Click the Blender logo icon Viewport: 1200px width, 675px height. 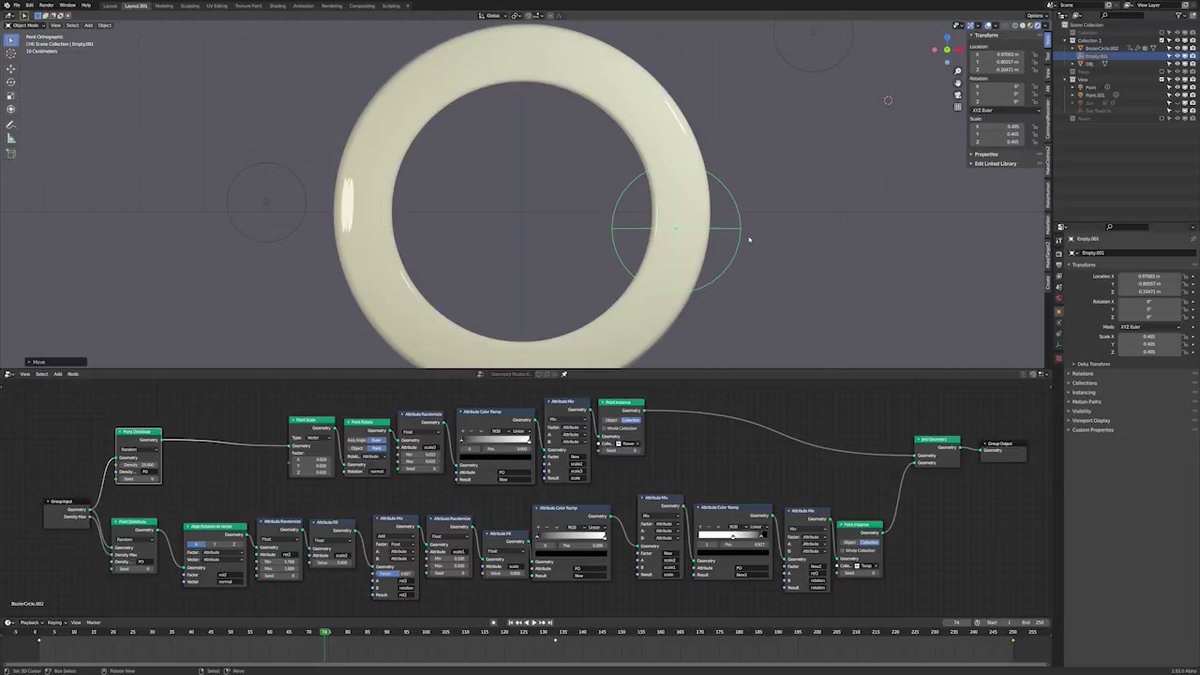[6, 5]
